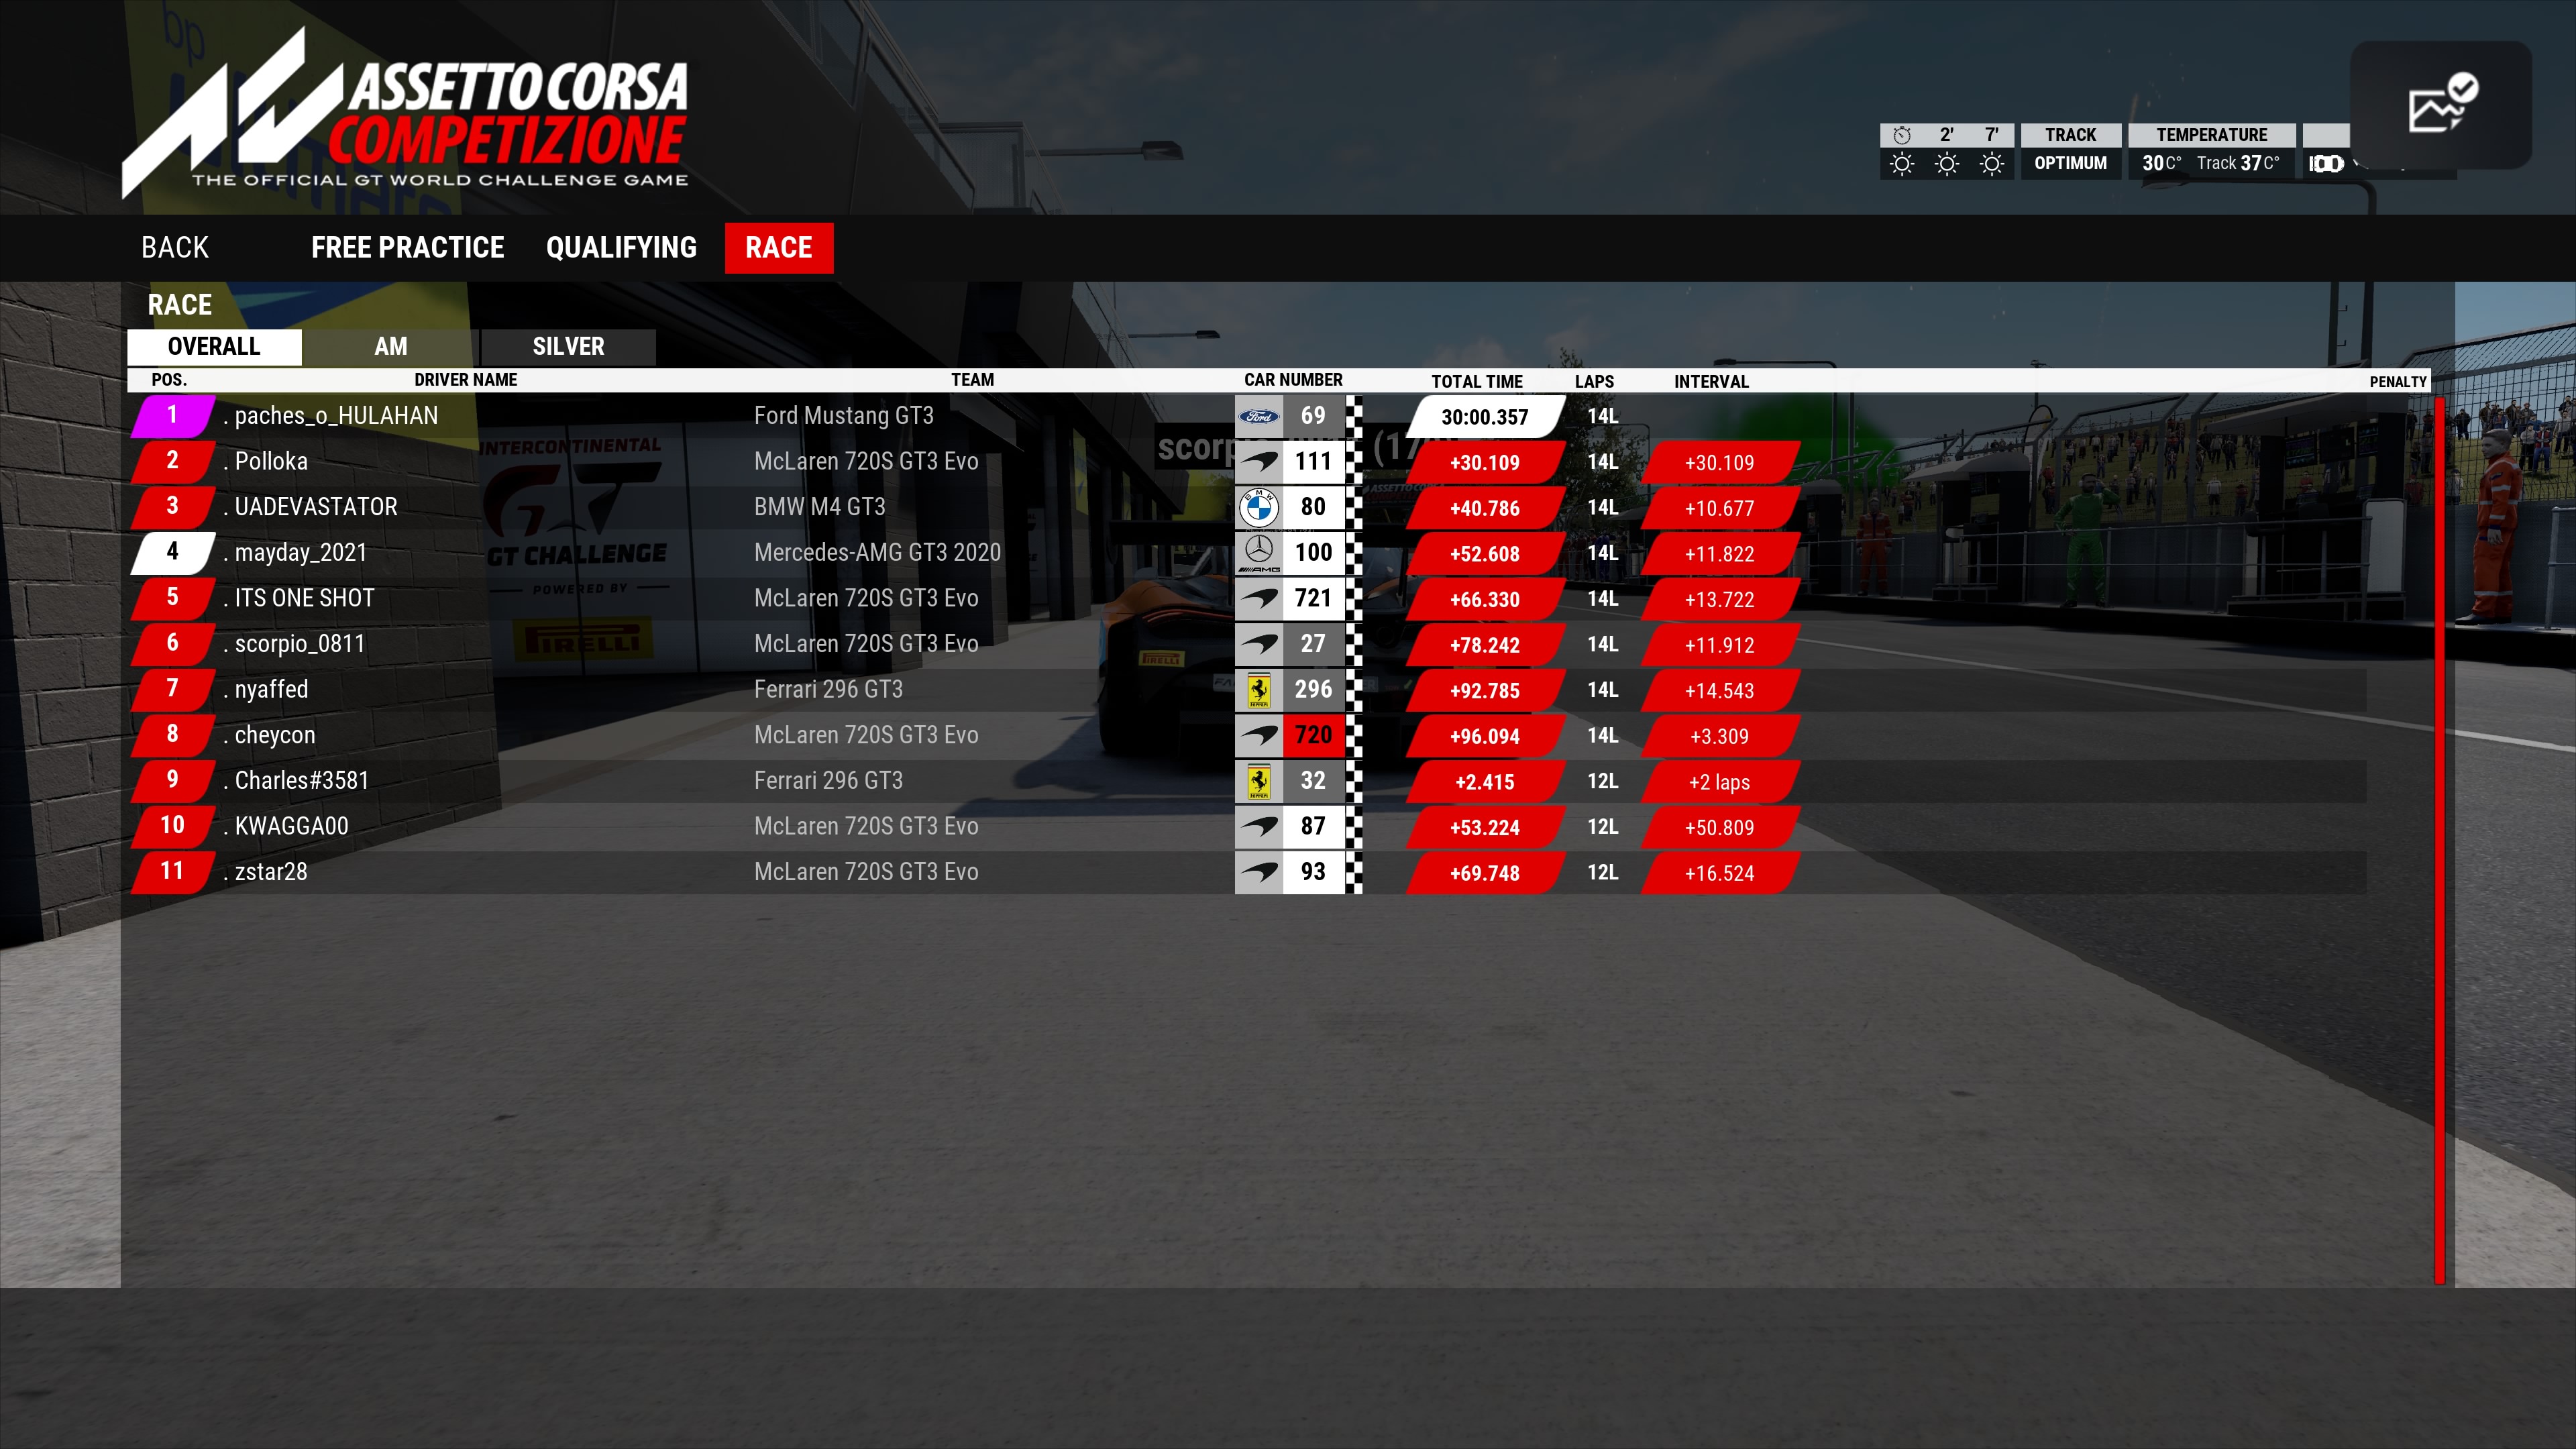The width and height of the screenshot is (2576, 1449).
Task: Open the FREE PRACTICE results tab
Action: [407, 248]
